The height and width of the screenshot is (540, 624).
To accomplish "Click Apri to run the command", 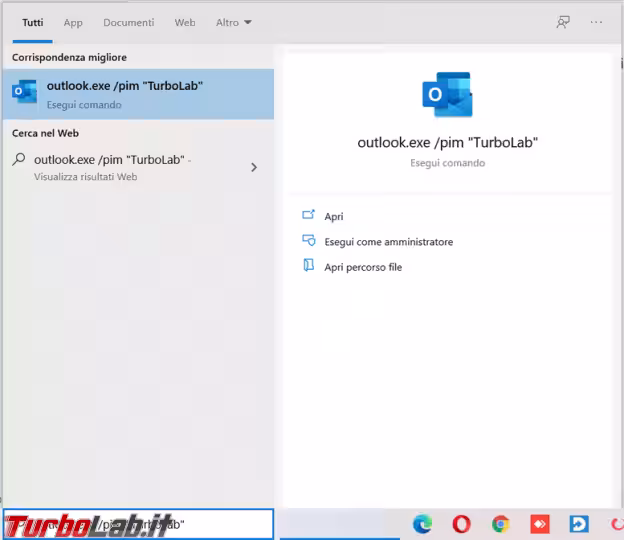I will click(333, 216).
